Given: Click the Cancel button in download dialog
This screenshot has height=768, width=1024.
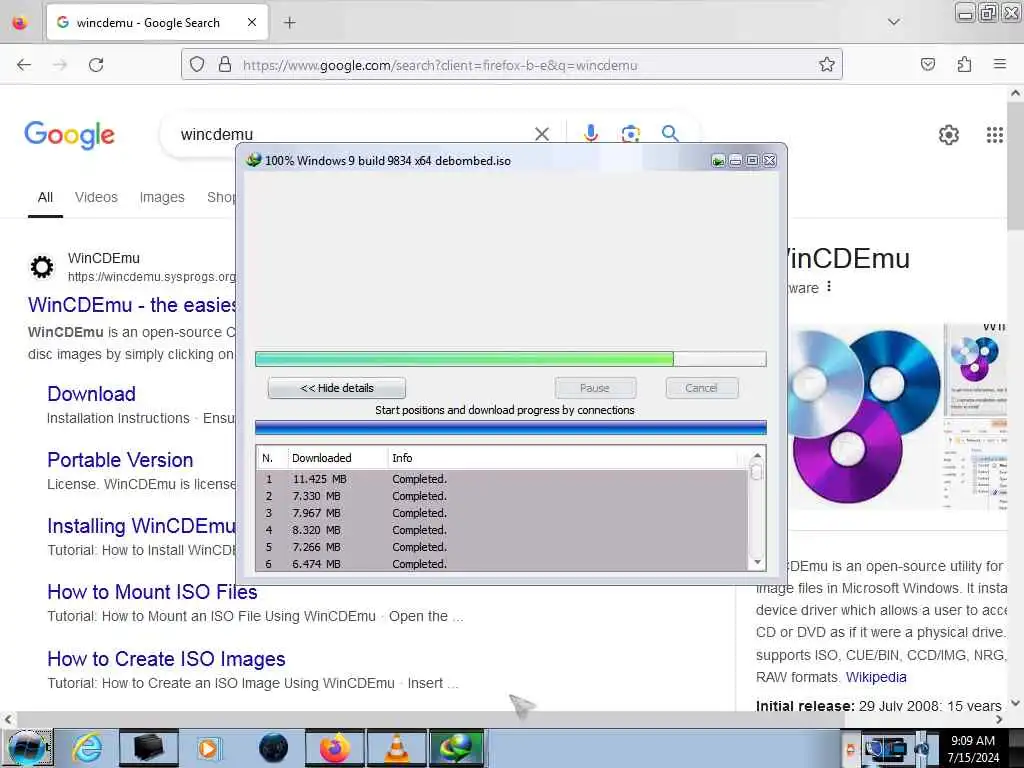Looking at the screenshot, I should (x=701, y=388).
